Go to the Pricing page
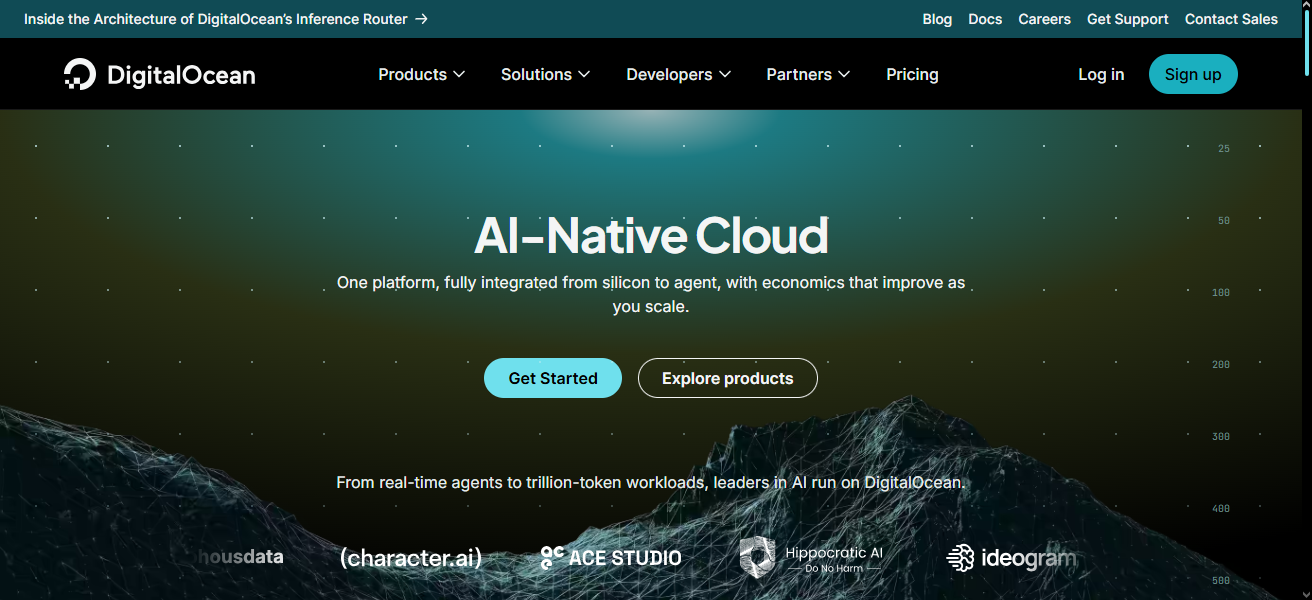This screenshot has height=600, width=1312. pos(912,74)
